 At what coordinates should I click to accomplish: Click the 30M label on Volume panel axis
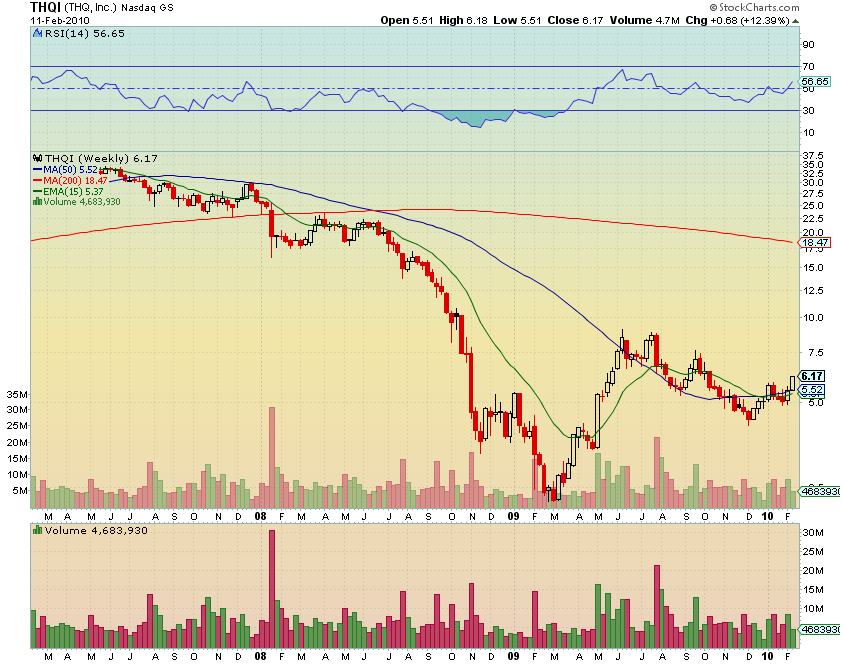click(x=813, y=532)
